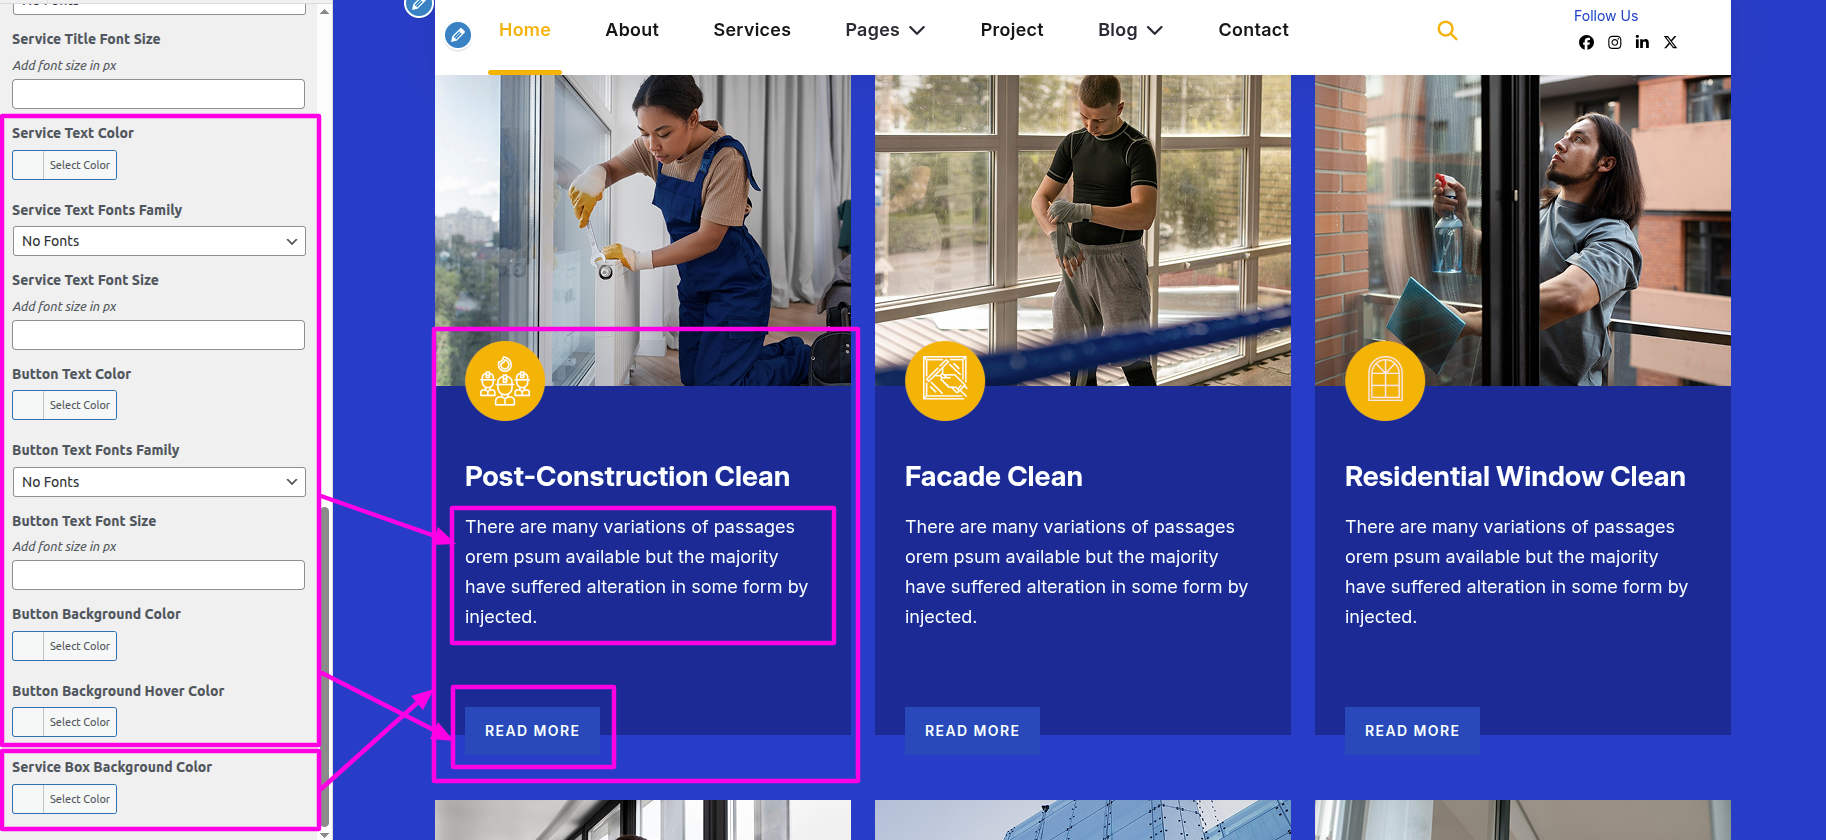Pick Service Text Color swatch
The width and height of the screenshot is (1826, 840).
pos(29,165)
